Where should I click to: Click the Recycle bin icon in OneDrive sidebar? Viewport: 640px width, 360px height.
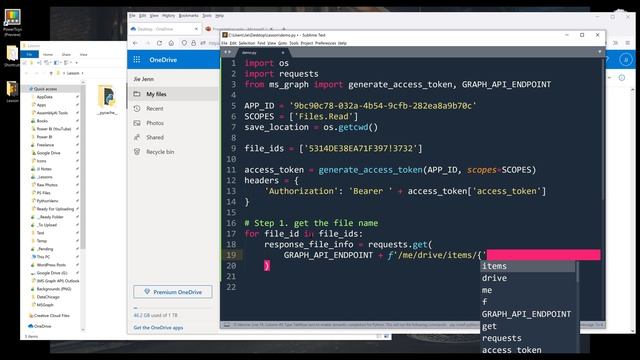[x=137, y=151]
